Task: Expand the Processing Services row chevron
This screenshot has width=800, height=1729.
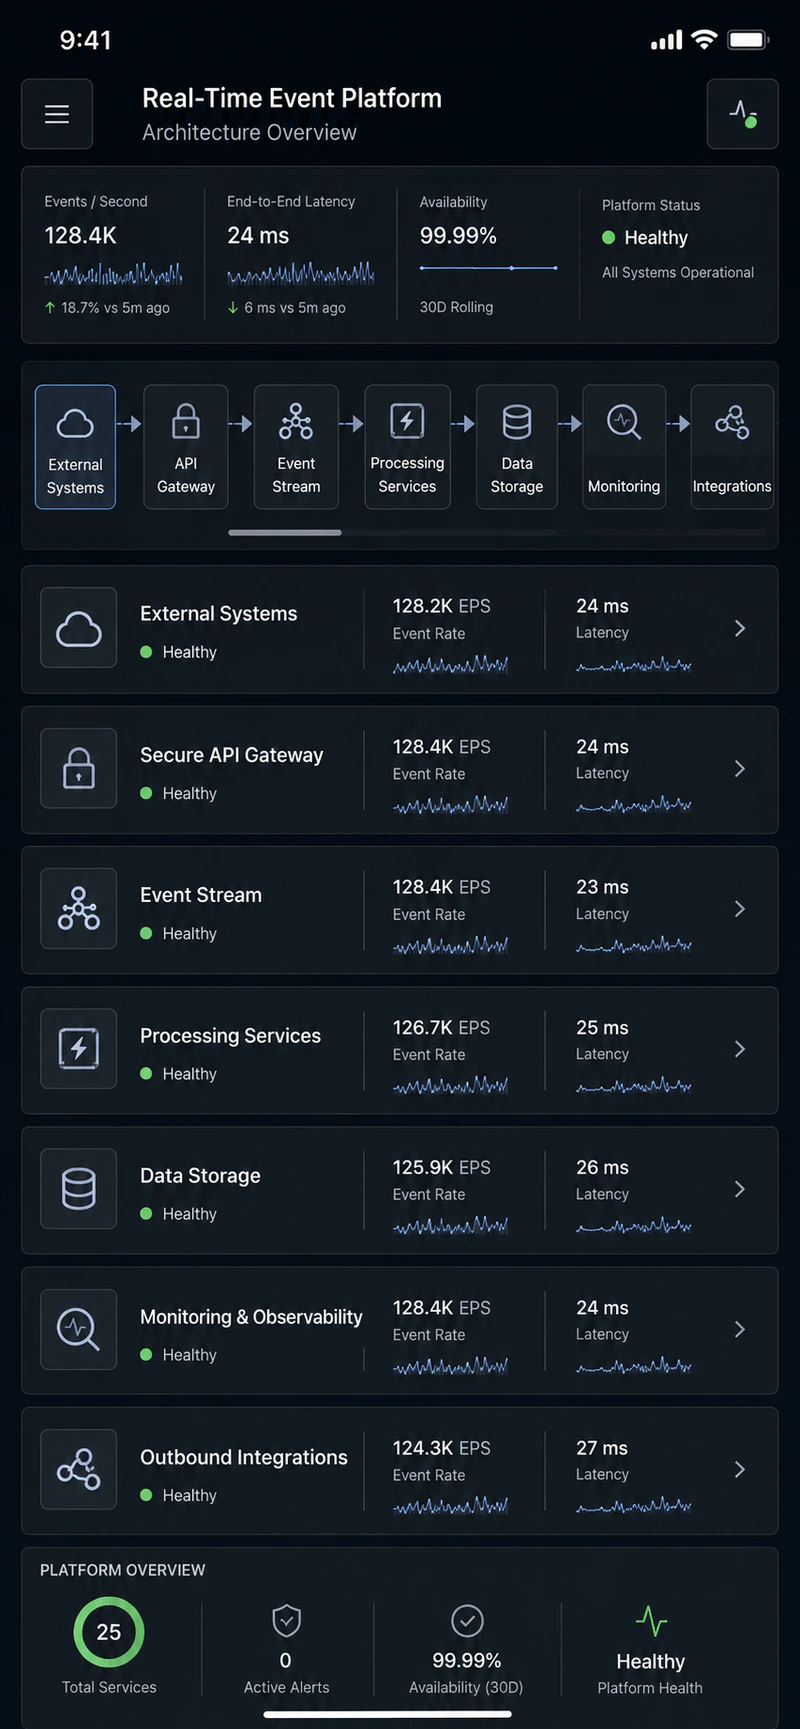Action: tap(740, 1049)
